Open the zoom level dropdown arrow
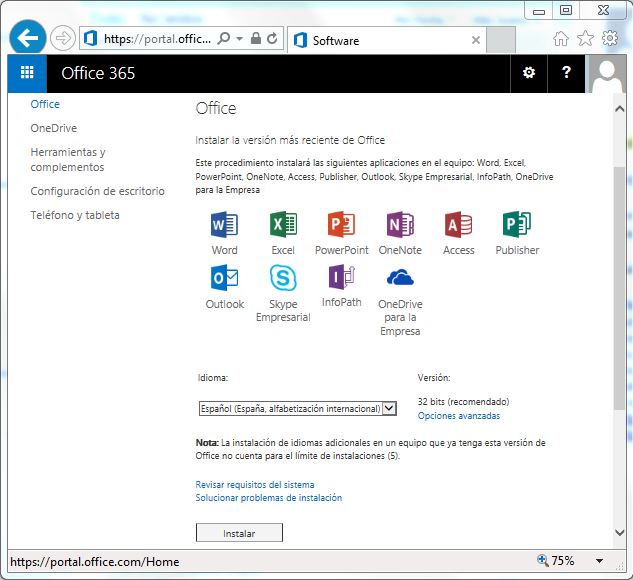Image resolution: width=633 pixels, height=580 pixels. point(599,561)
